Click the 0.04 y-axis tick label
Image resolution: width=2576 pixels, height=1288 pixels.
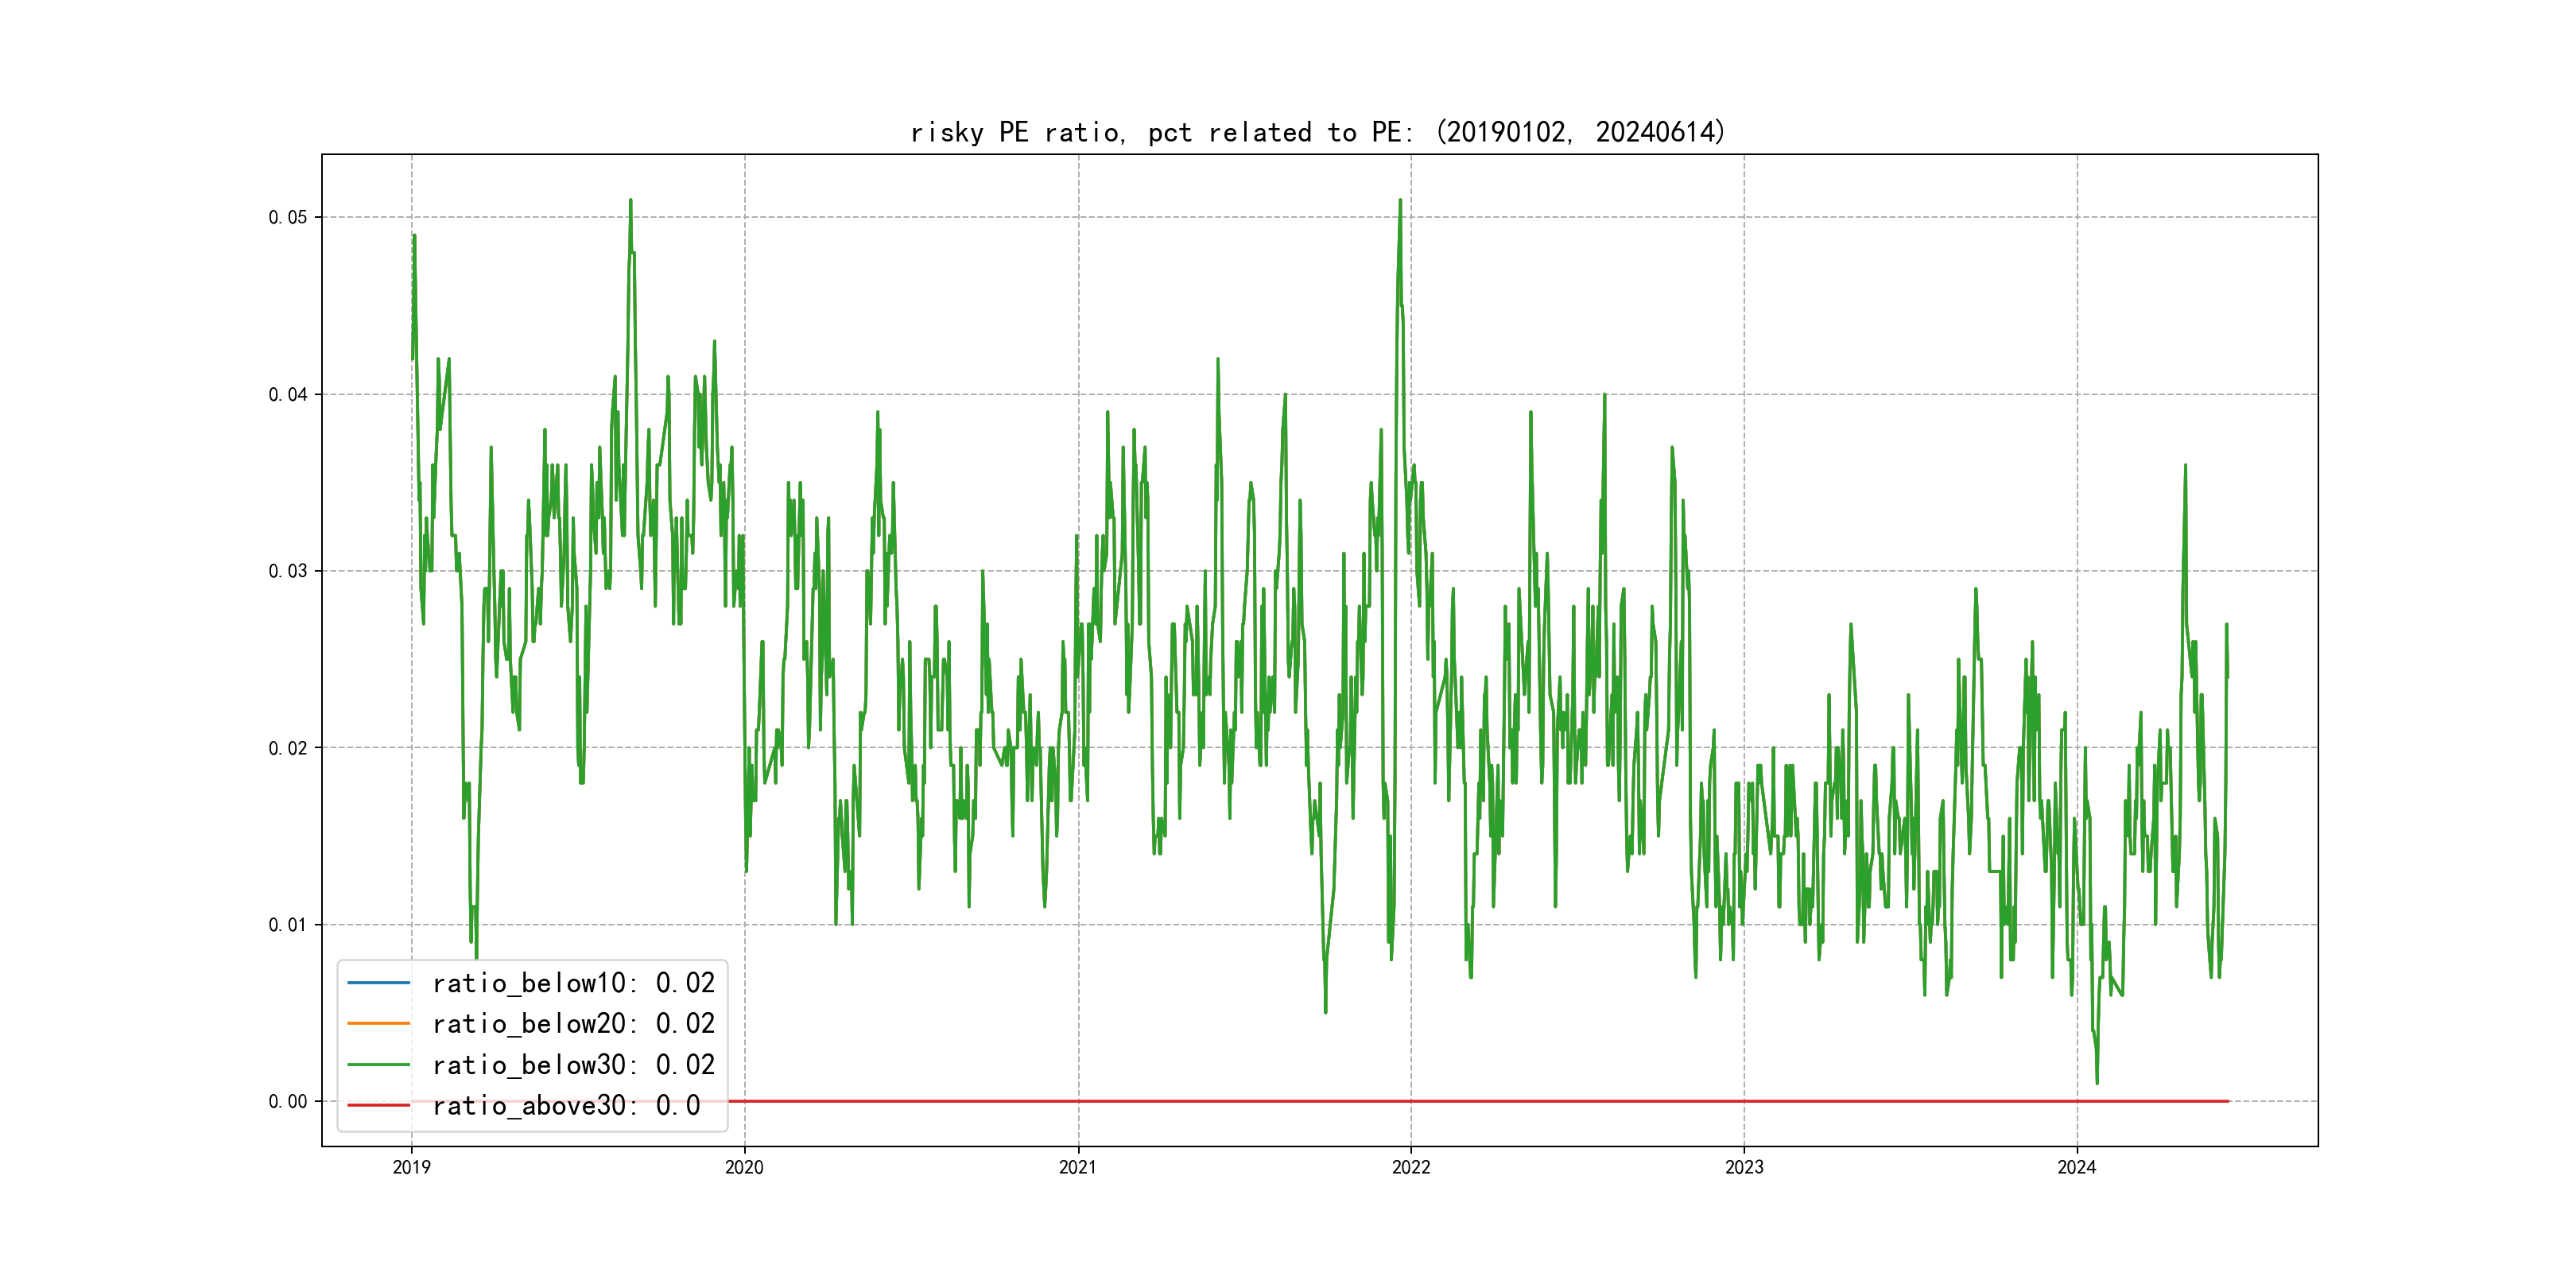[x=287, y=394]
